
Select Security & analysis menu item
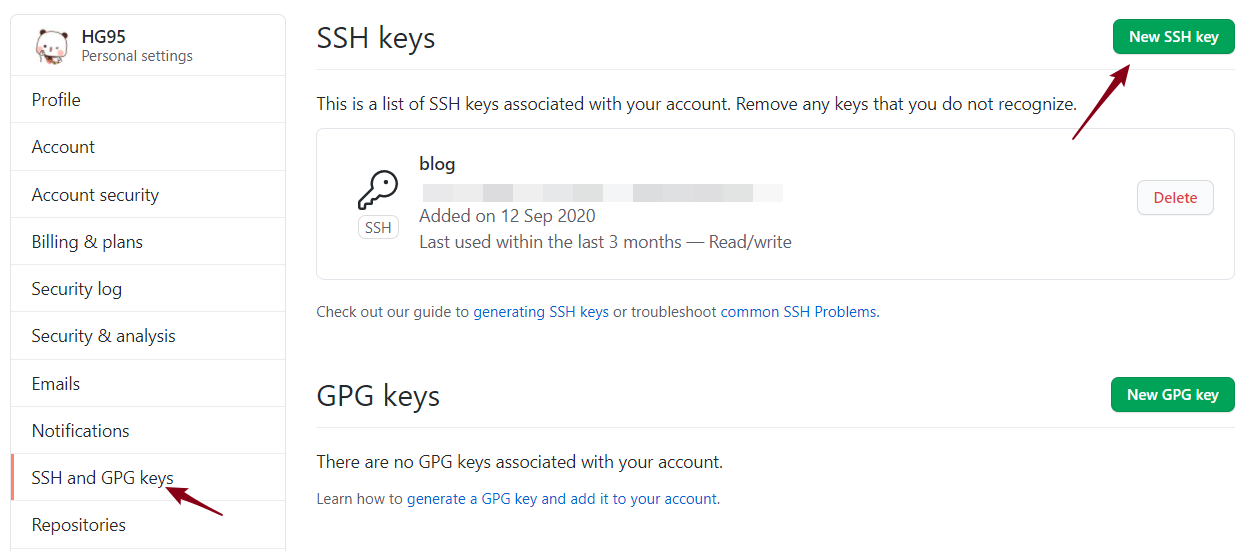point(148,336)
